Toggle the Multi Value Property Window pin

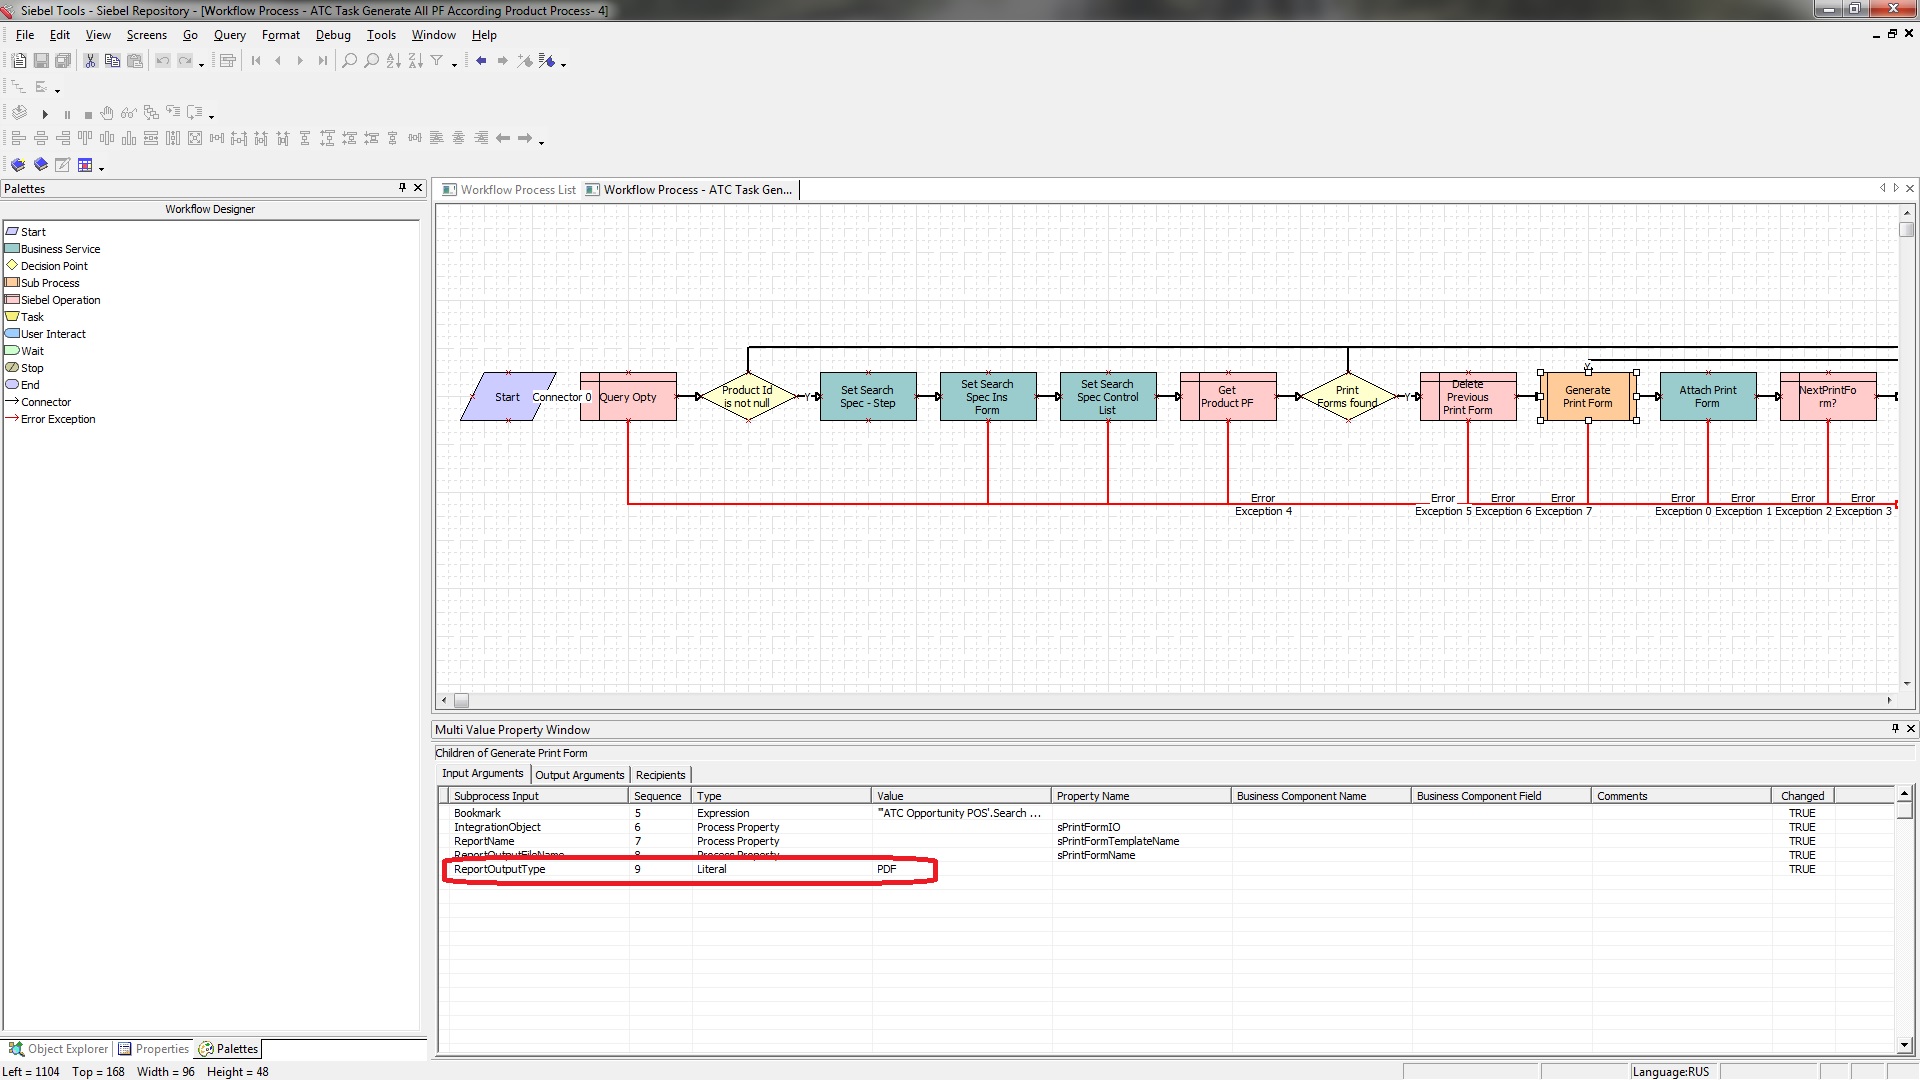click(1894, 729)
